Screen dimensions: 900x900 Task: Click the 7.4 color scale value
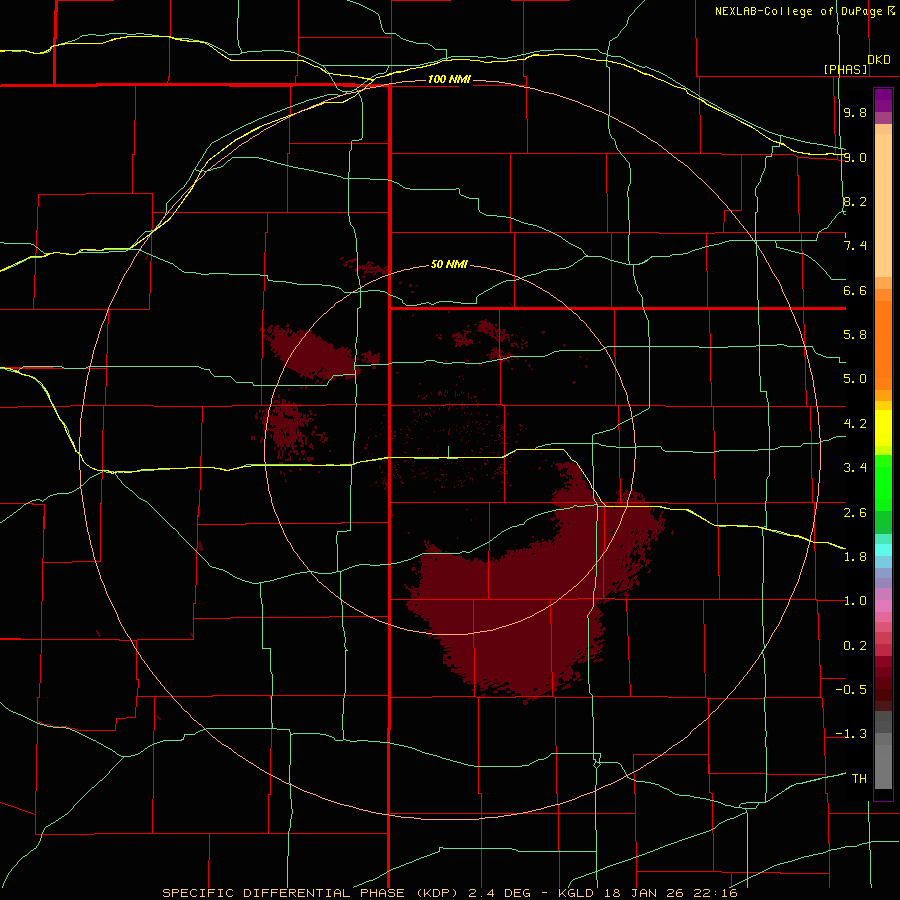(855, 246)
